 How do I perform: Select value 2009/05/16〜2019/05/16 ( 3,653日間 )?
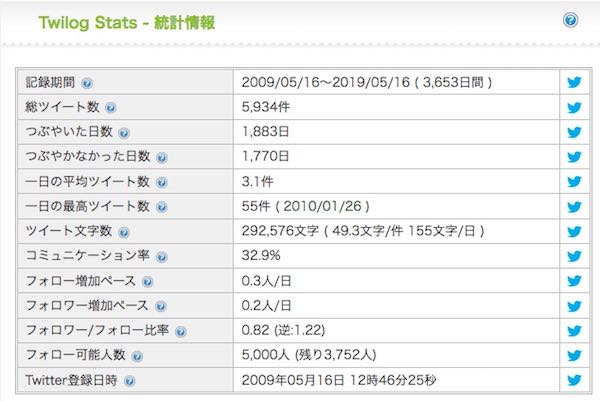pos(367,82)
